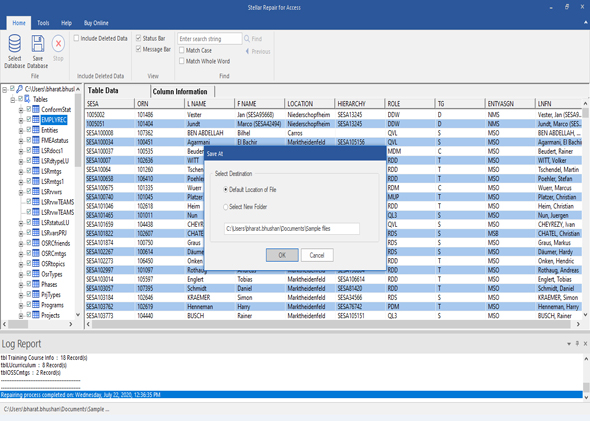Expand the LSRstatusLU tree node
The width and height of the screenshot is (590, 421).
(21, 223)
